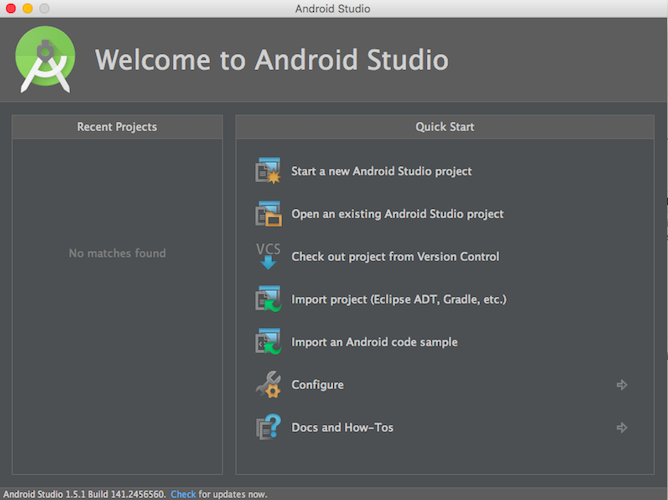Click the Import project icon
This screenshot has width=668, height=500.
click(268, 299)
